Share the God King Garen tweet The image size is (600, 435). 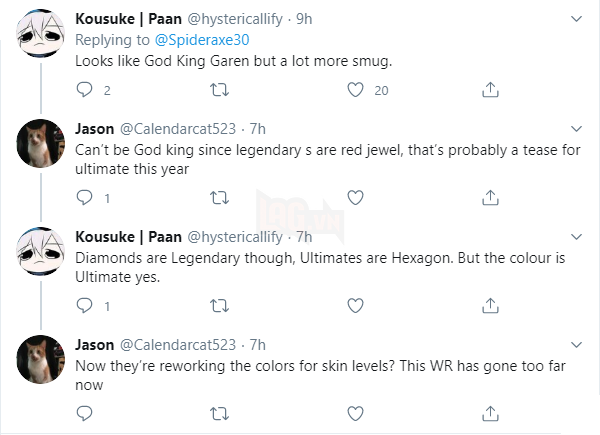[490, 91]
